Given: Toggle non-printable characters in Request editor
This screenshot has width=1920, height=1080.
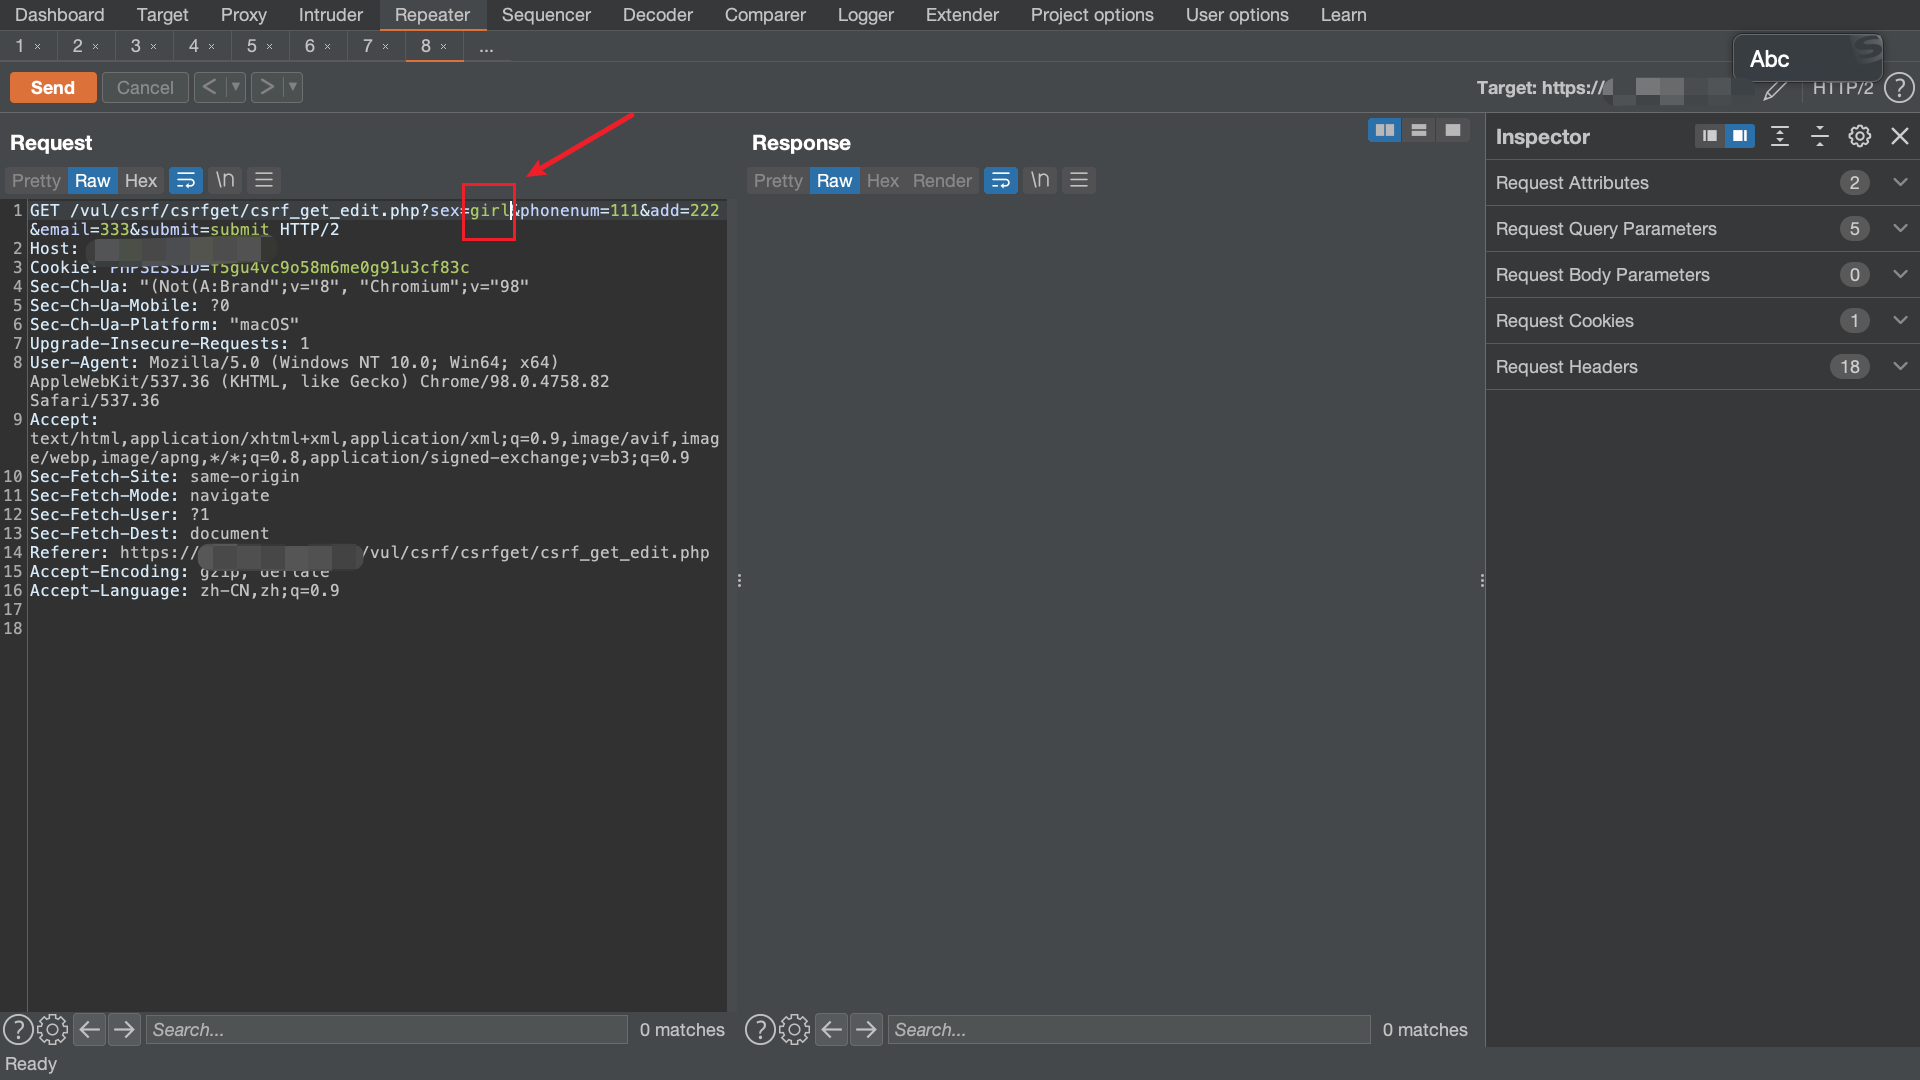Looking at the screenshot, I should [225, 181].
